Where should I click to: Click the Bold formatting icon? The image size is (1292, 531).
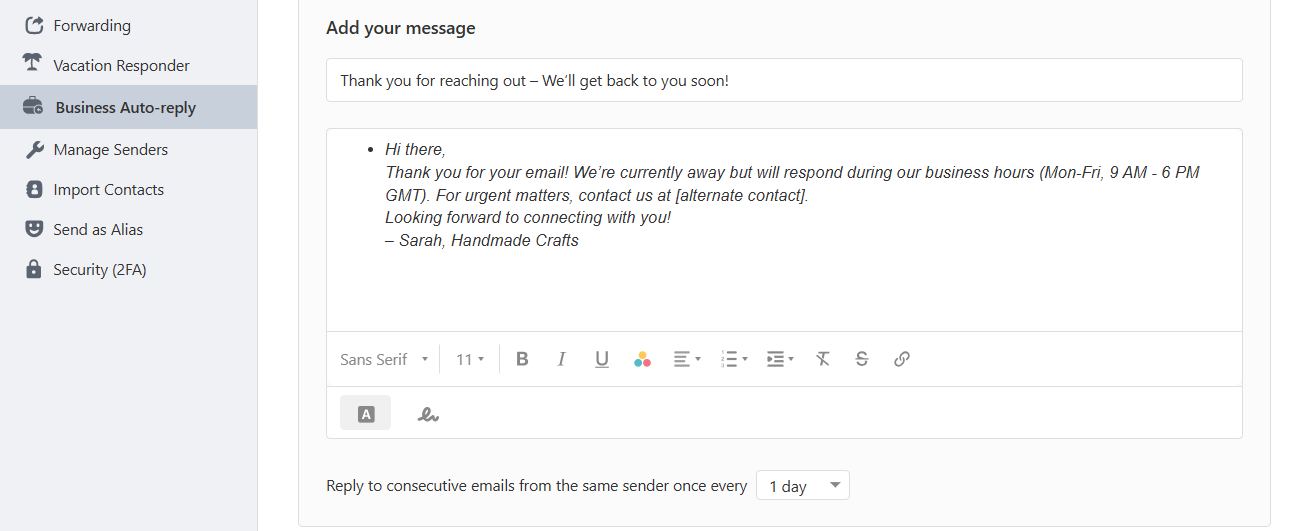522,359
